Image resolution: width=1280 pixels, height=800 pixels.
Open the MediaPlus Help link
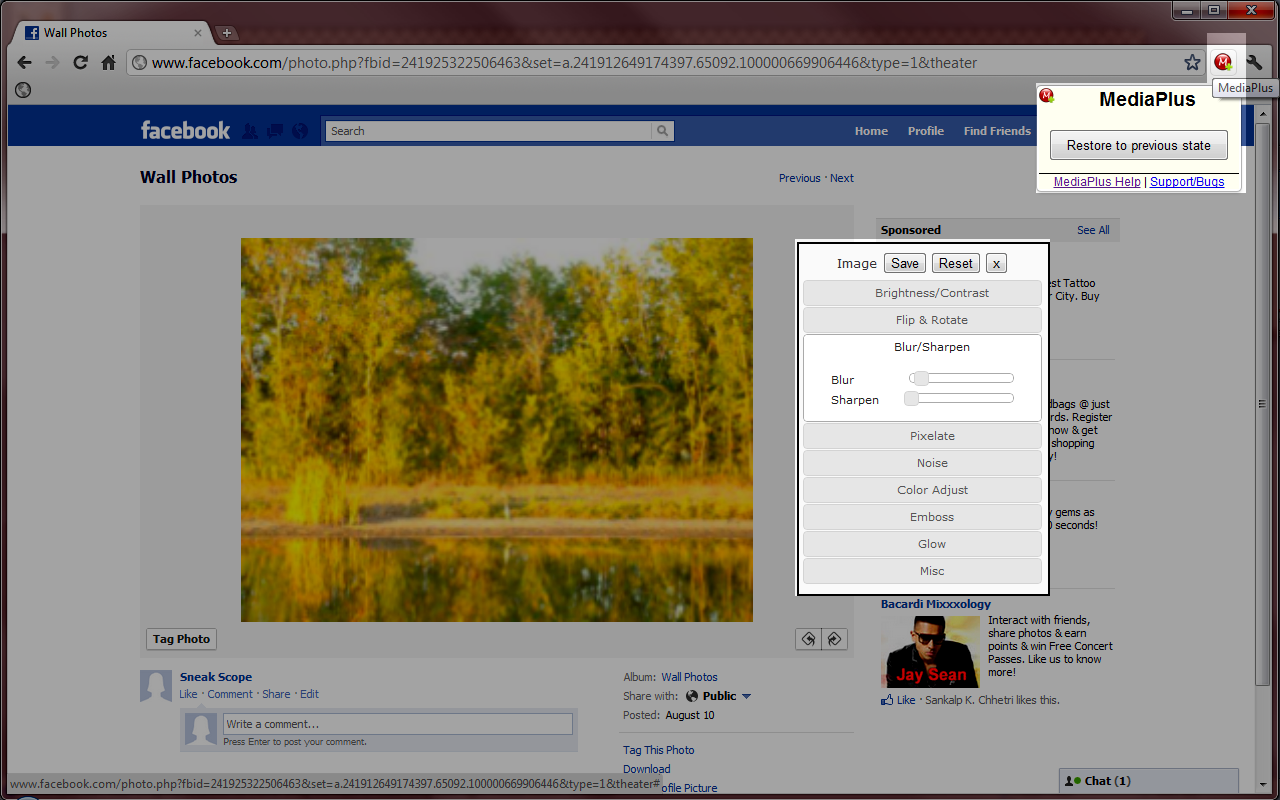pyautogui.click(x=1097, y=182)
